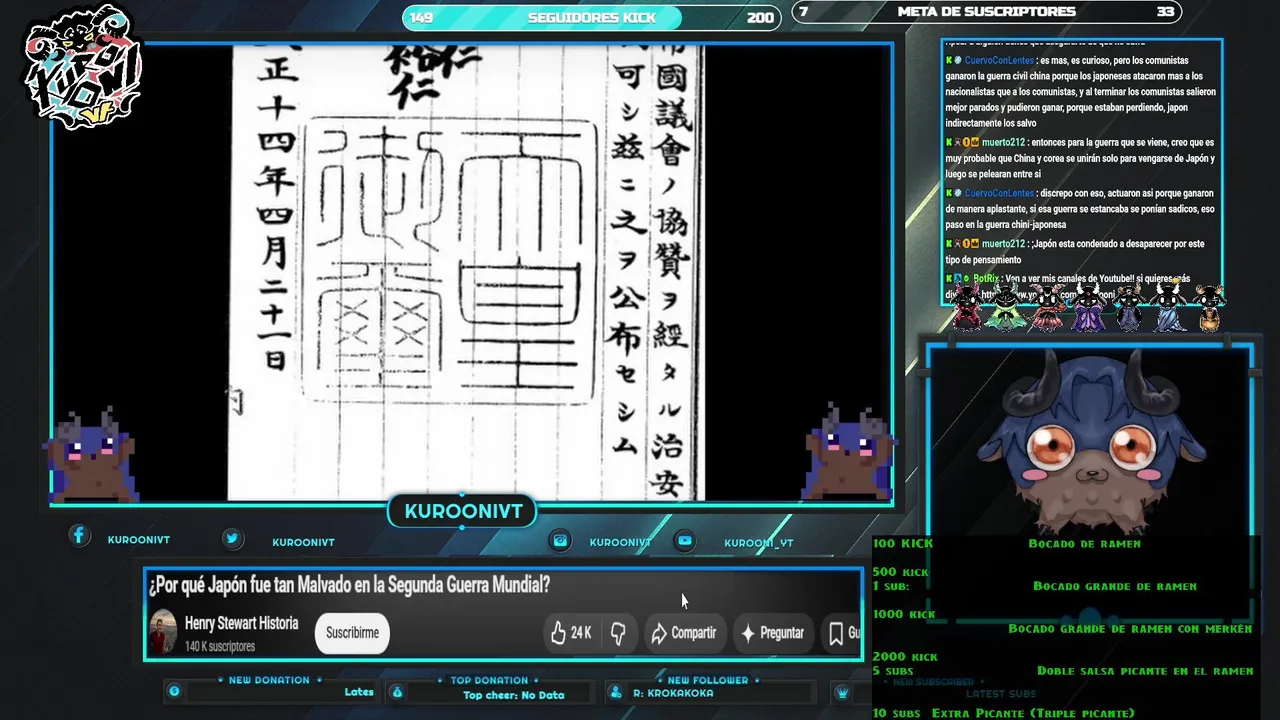Click the dollar icon in New Donation panel
1280x720 pixels.
click(174, 691)
